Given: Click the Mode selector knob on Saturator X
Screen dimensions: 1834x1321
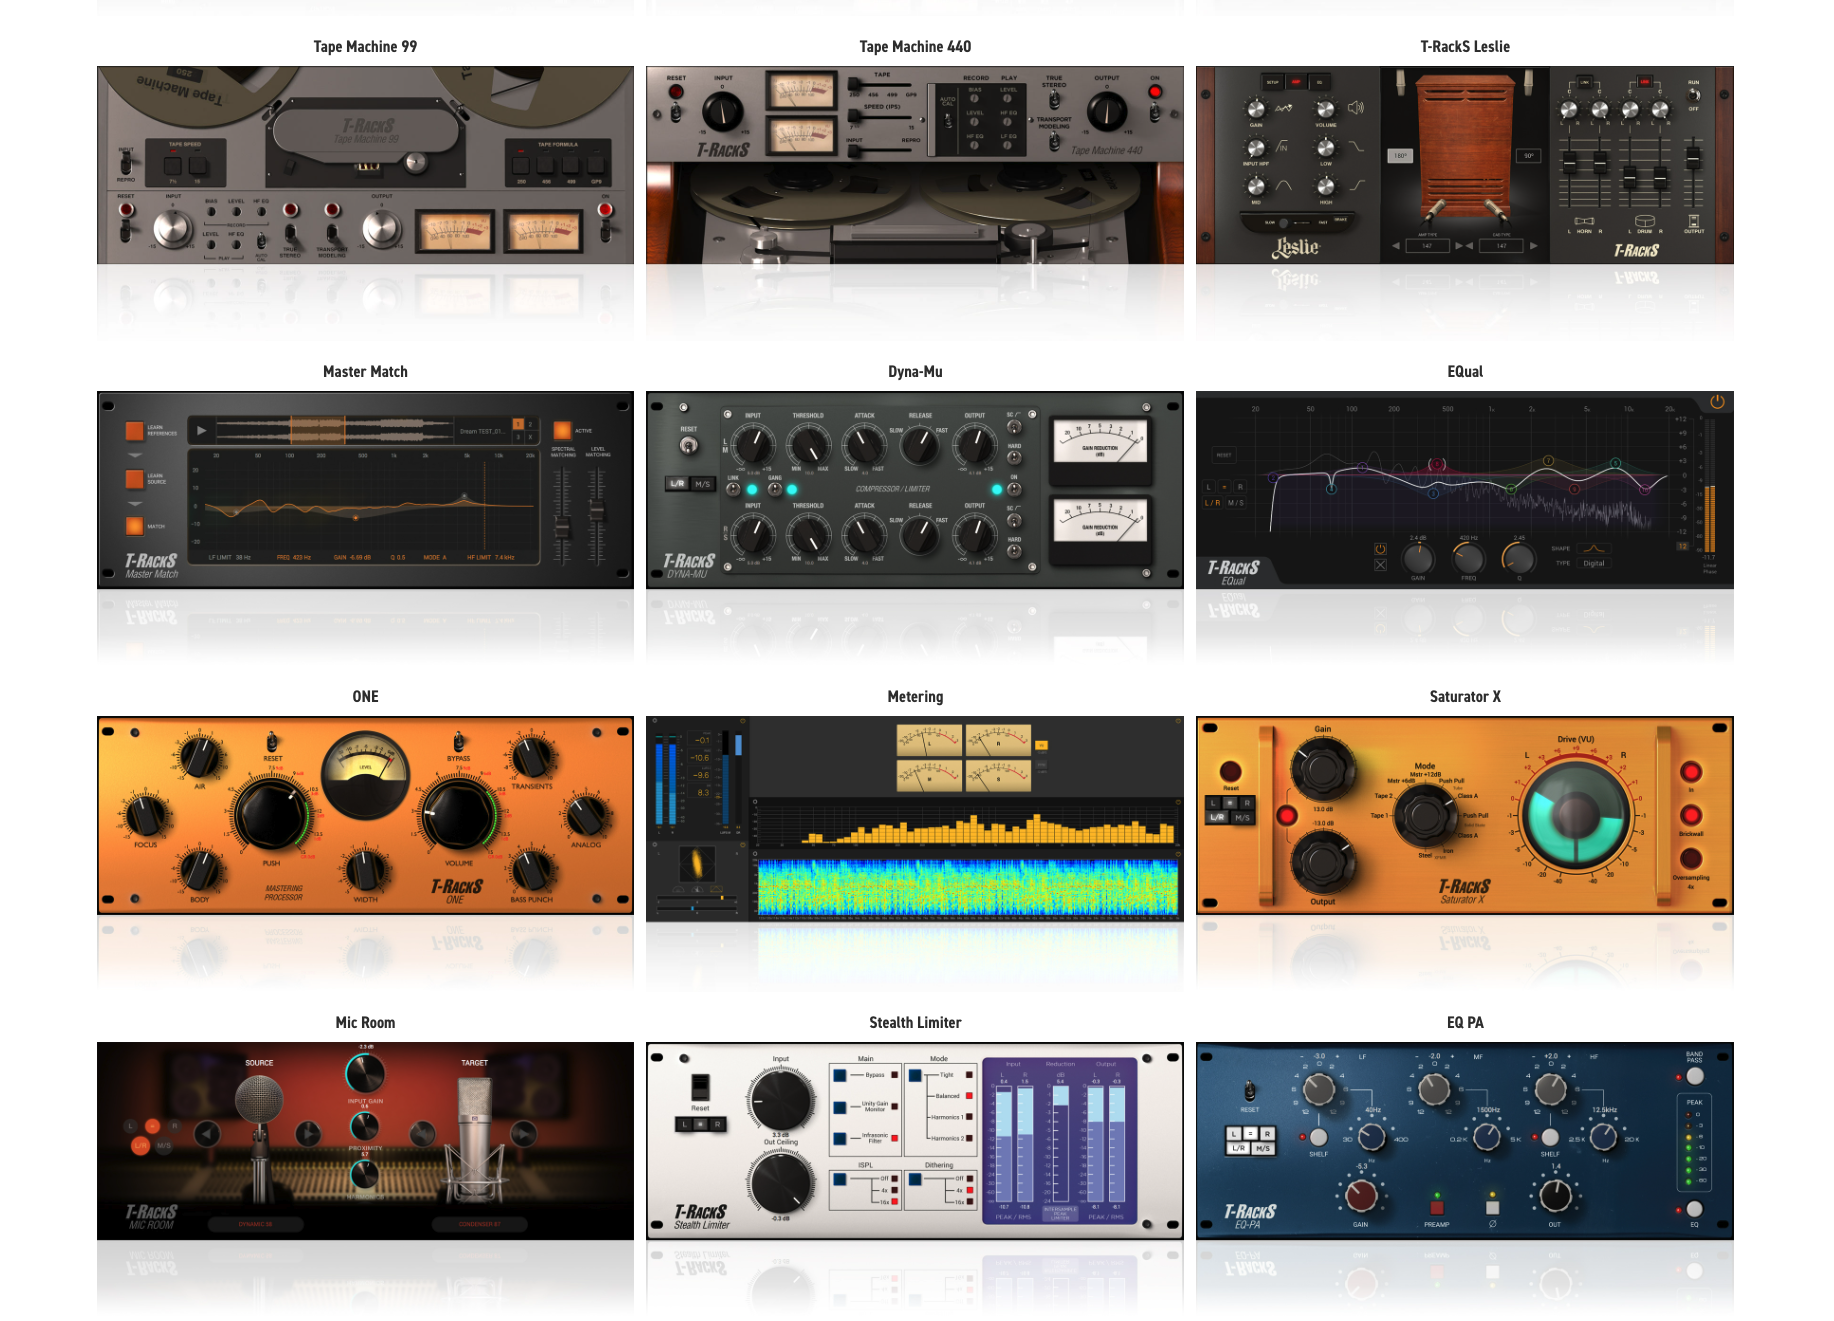Looking at the screenshot, I should 1425,814.
